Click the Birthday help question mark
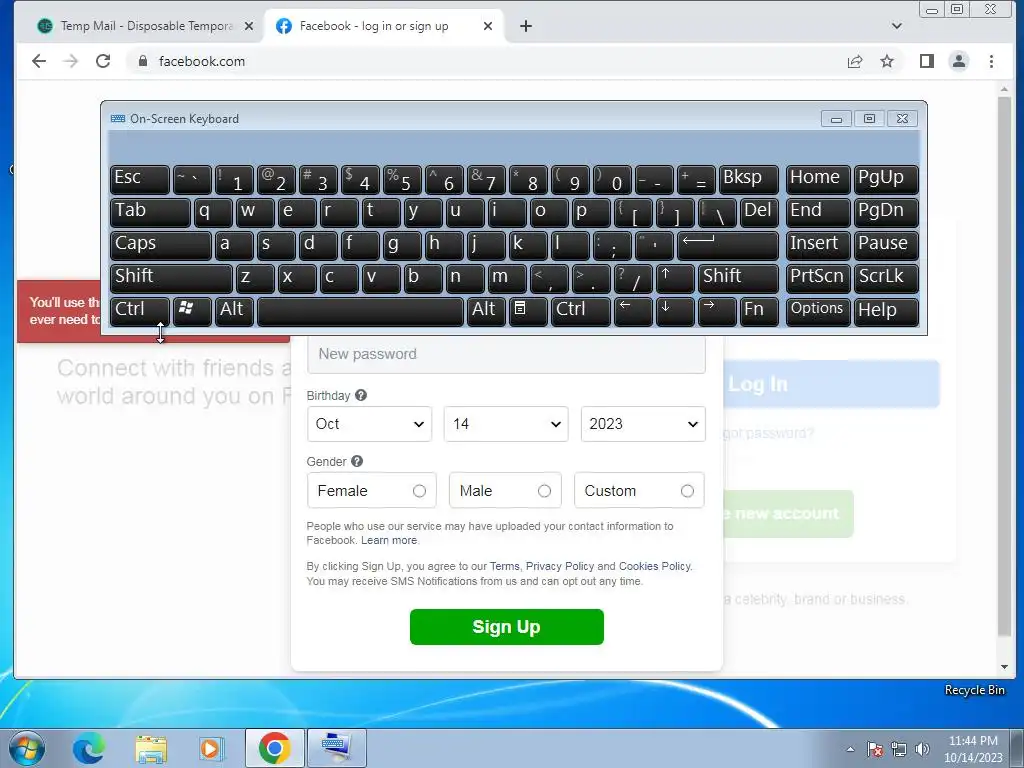This screenshot has height=768, width=1024. (x=360, y=395)
